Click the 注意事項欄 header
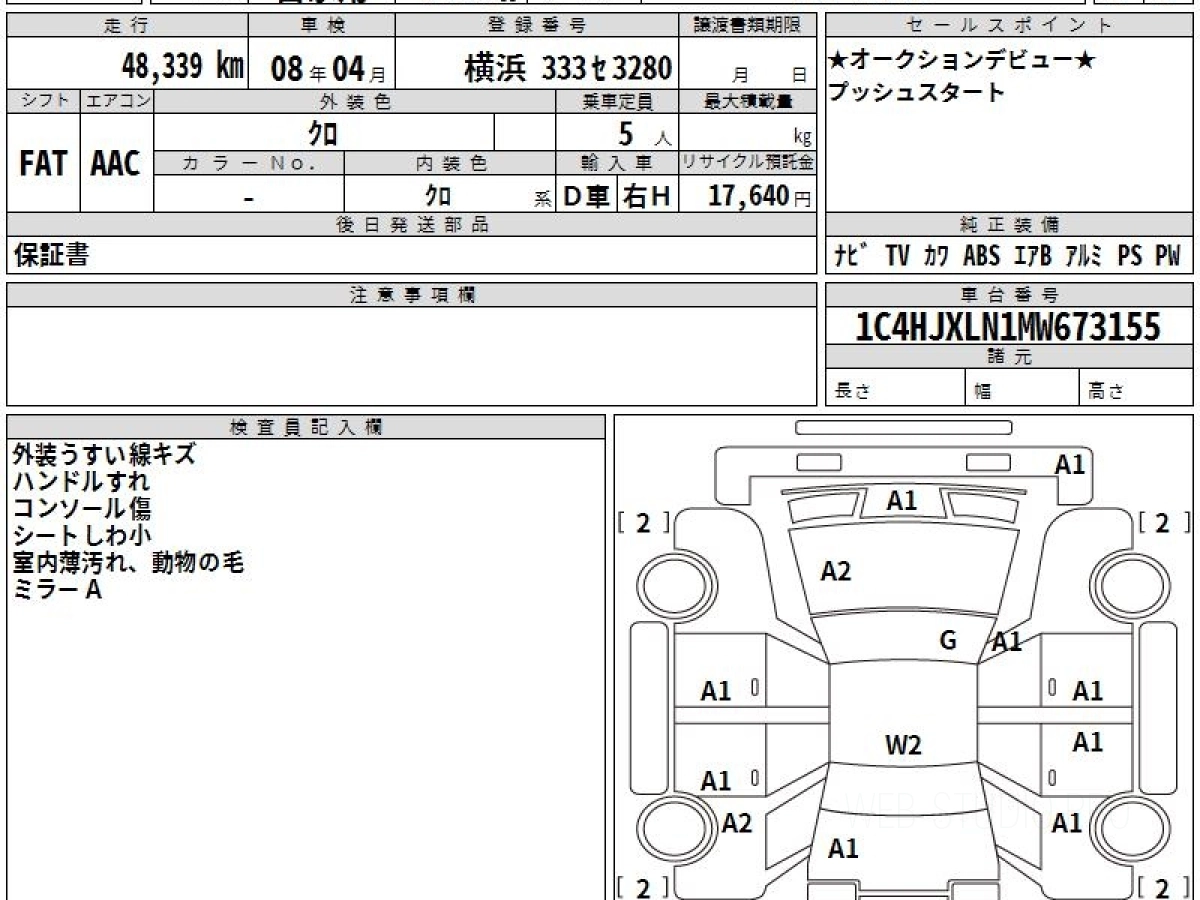This screenshot has height=900, width=1200. (x=412, y=295)
